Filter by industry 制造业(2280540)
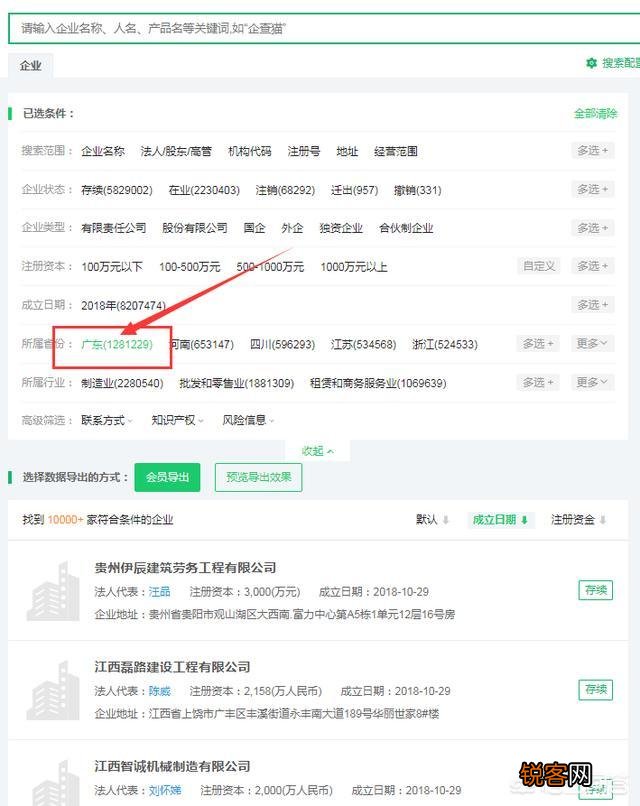The width and height of the screenshot is (640, 806). tap(122, 383)
